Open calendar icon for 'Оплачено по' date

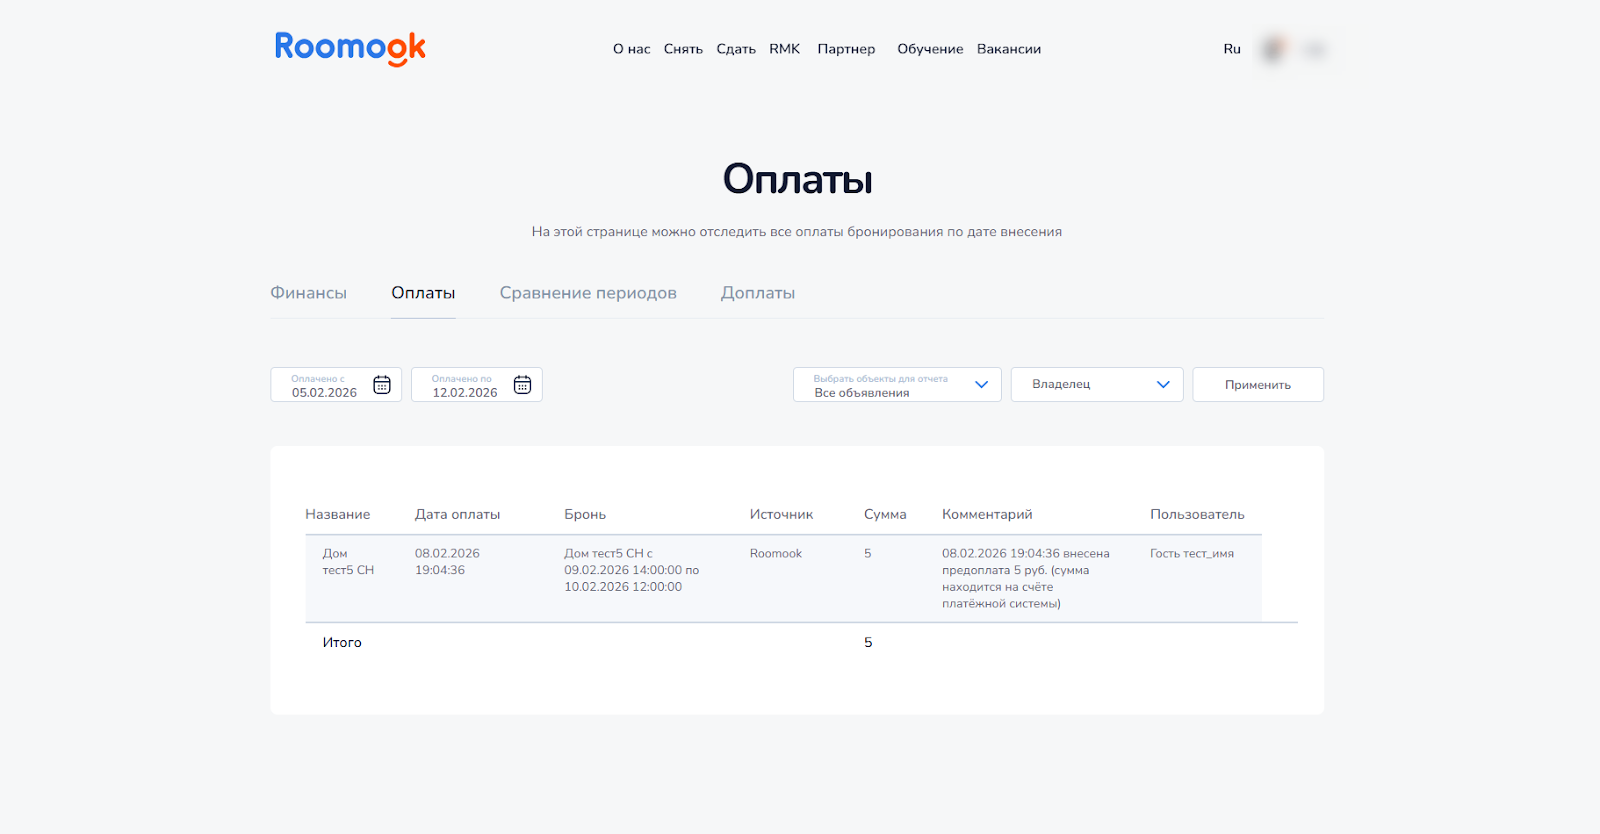coord(522,385)
